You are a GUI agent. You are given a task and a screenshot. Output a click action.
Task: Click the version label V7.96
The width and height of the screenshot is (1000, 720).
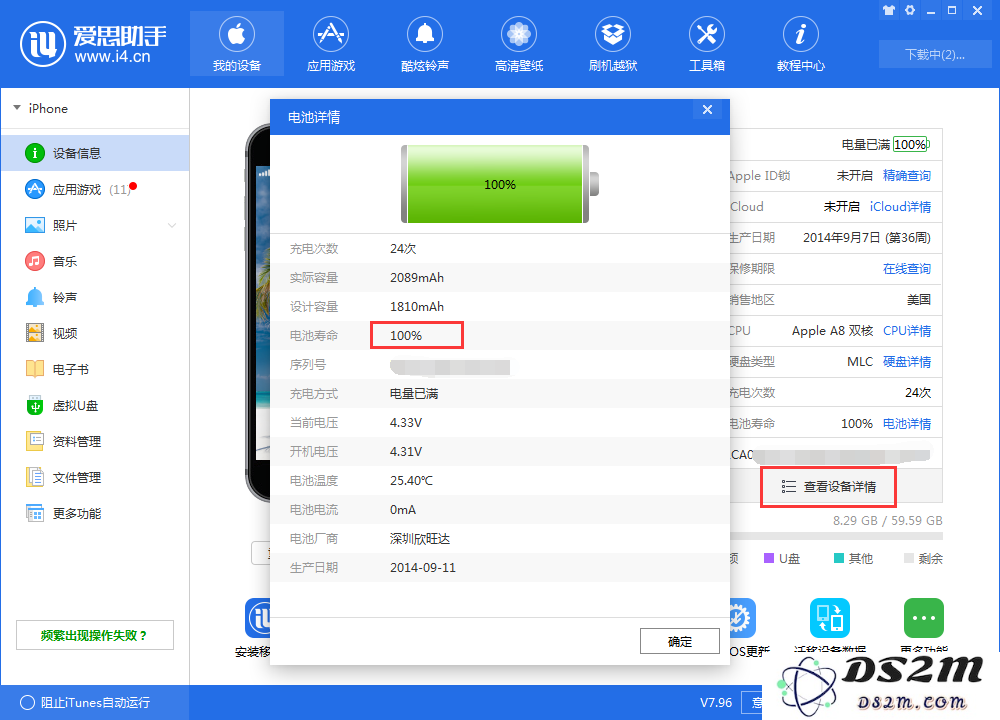click(716, 702)
